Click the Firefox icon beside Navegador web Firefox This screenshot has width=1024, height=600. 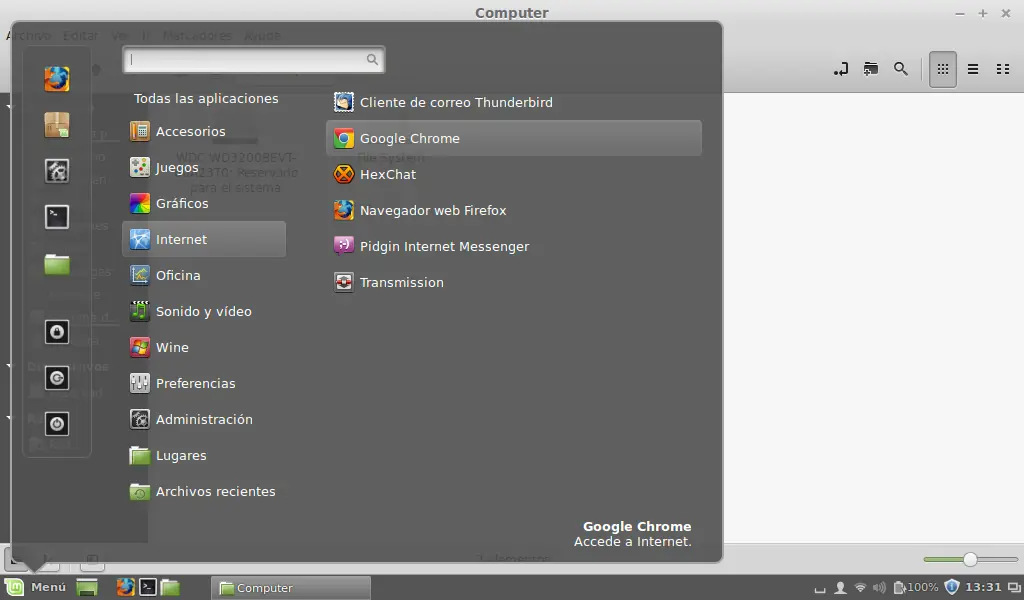pos(344,210)
